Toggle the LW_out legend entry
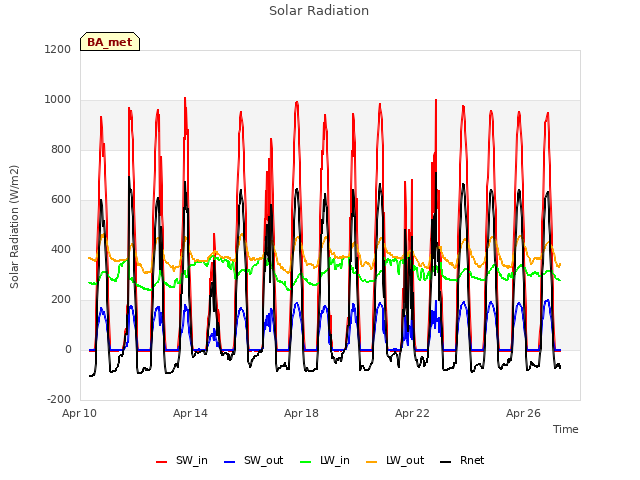 [395, 461]
